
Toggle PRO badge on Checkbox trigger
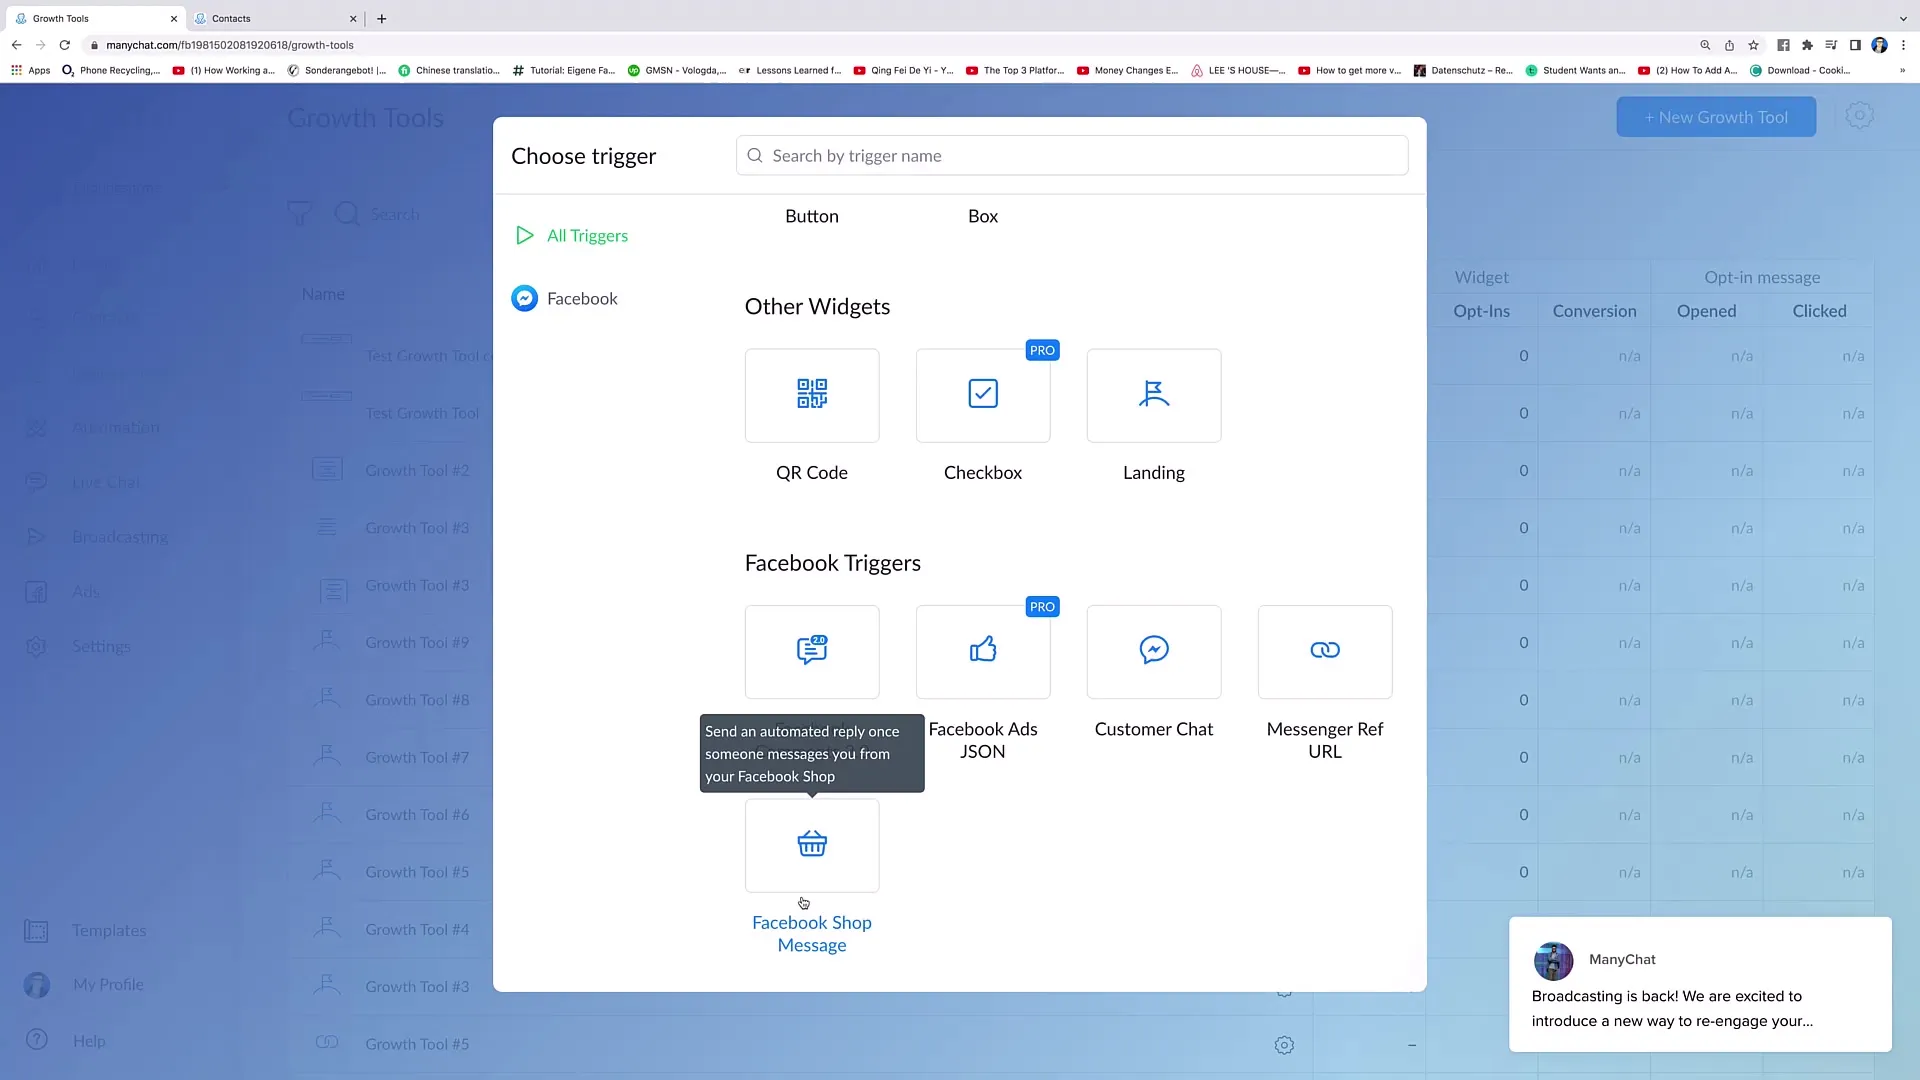pyautogui.click(x=1042, y=349)
